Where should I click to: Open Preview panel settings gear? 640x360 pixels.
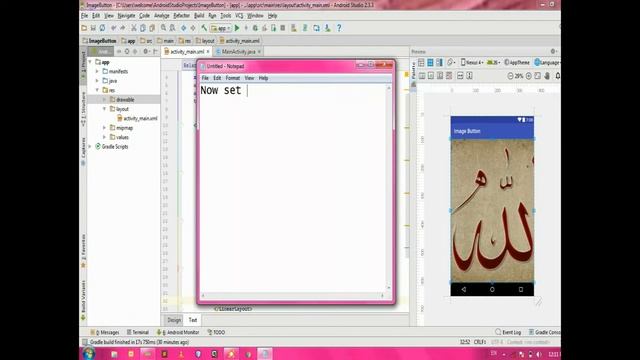tap(553, 51)
